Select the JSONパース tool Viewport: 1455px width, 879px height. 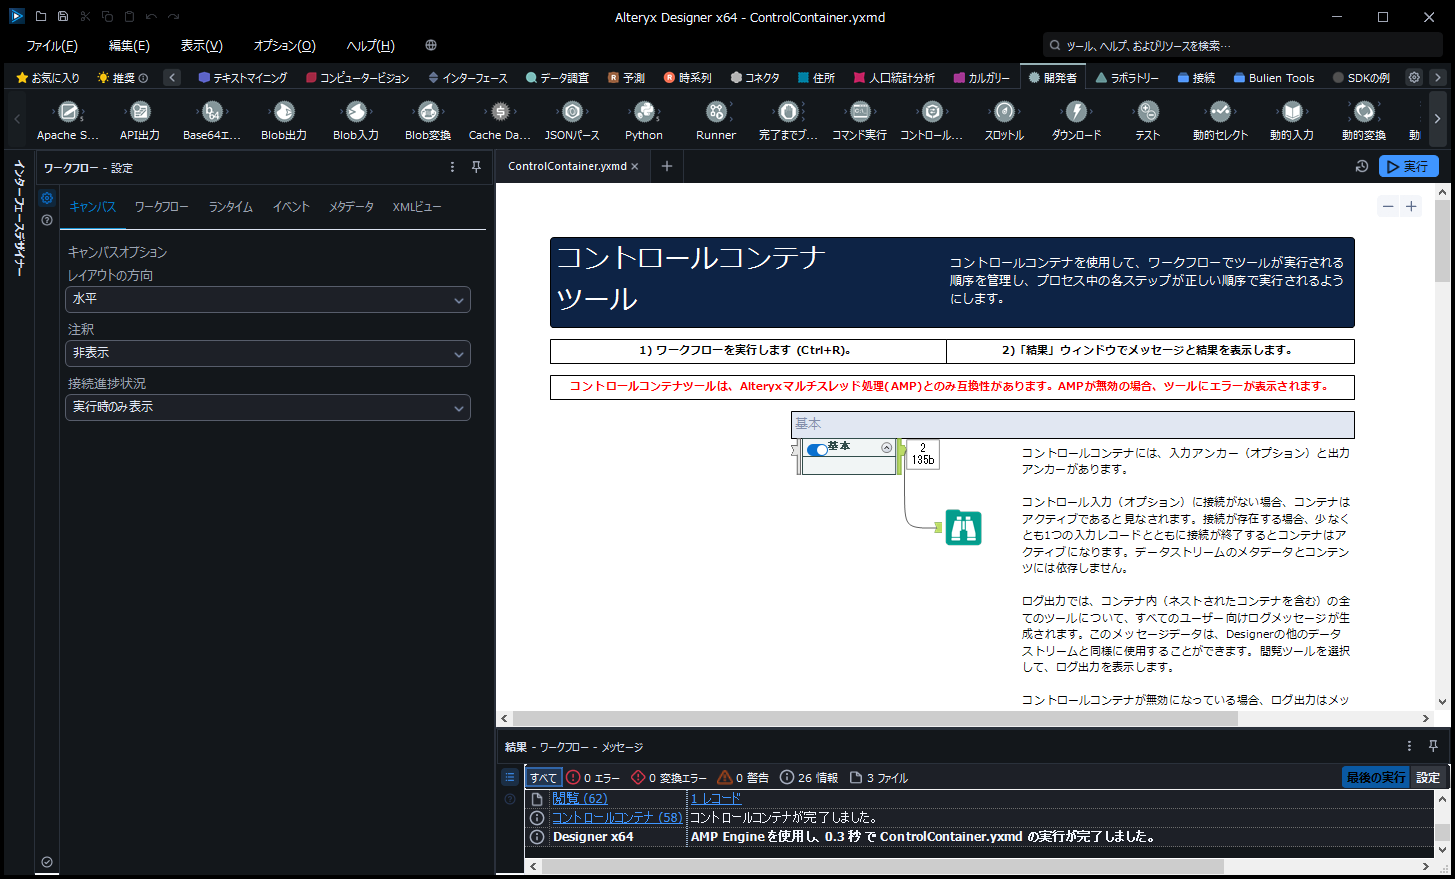tap(572, 119)
